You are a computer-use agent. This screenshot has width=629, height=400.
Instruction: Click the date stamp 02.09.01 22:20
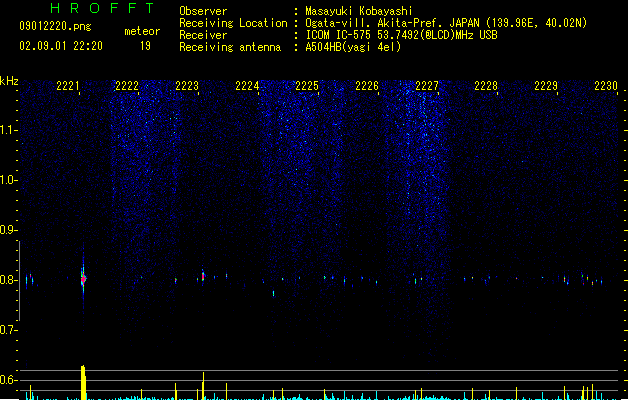tap(61, 46)
